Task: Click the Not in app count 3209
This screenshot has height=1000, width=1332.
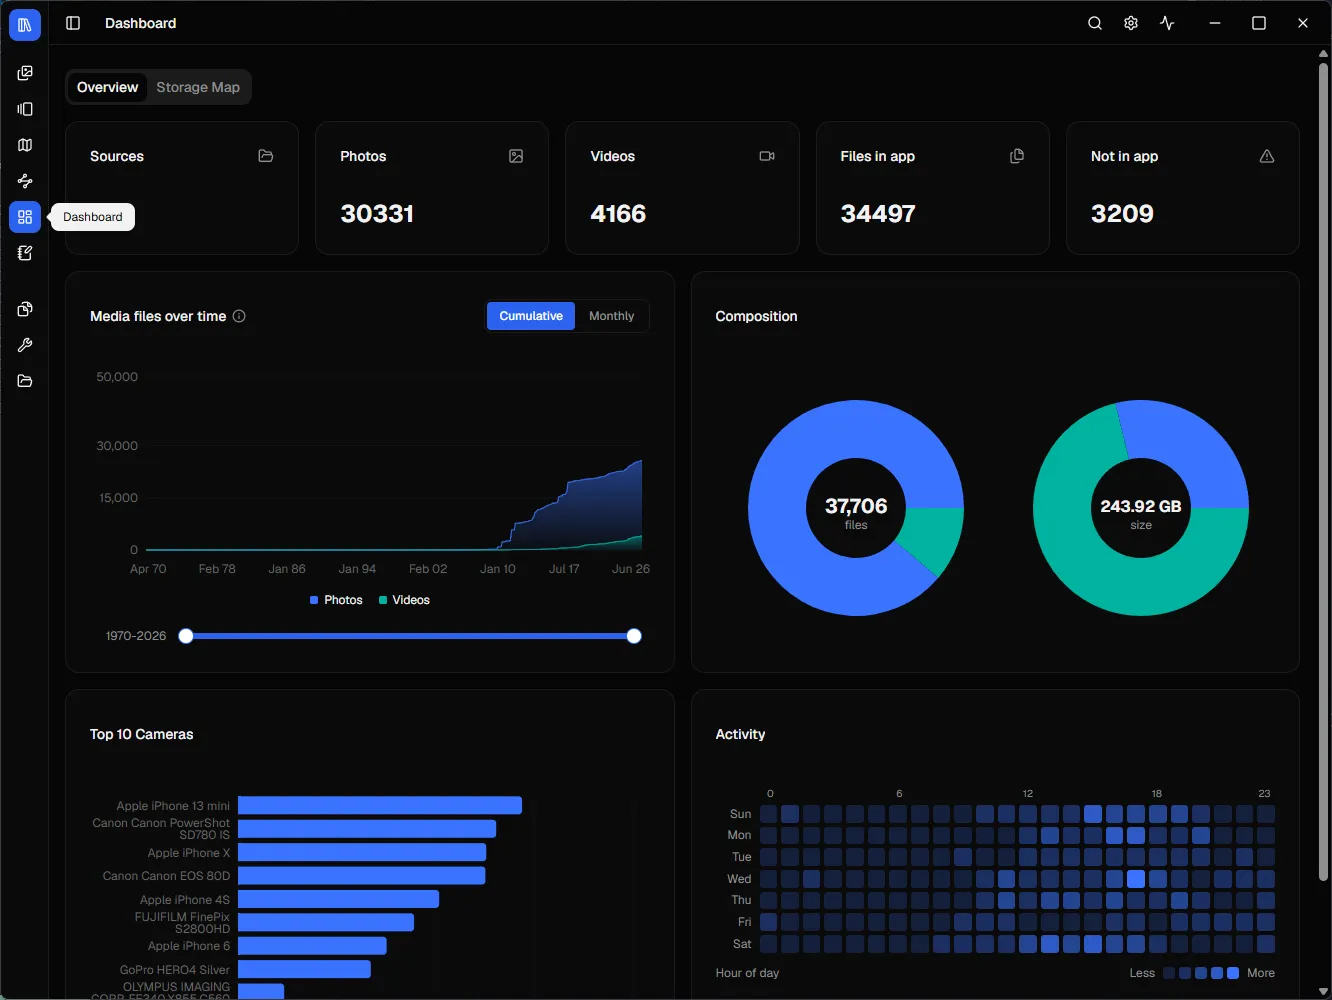Action: (1122, 214)
